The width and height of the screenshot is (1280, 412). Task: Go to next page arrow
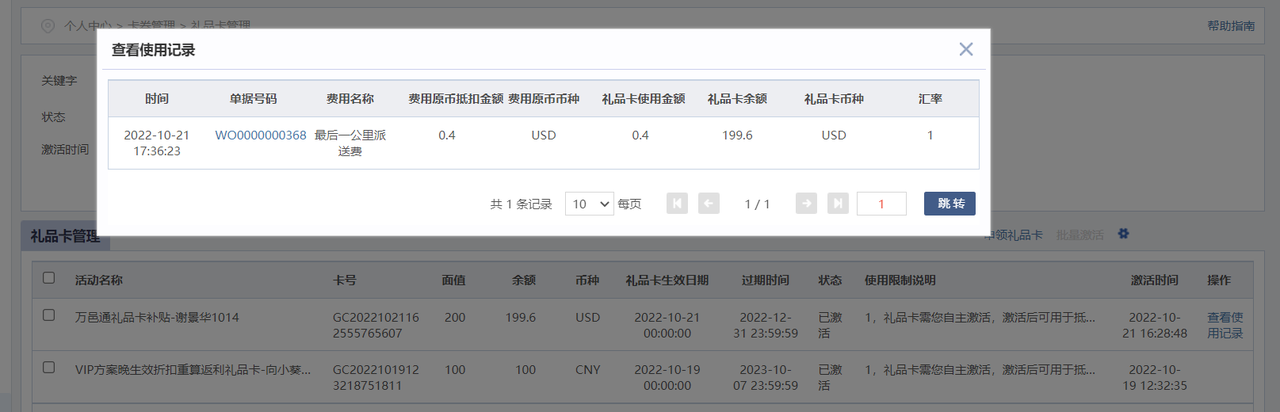[x=806, y=203]
